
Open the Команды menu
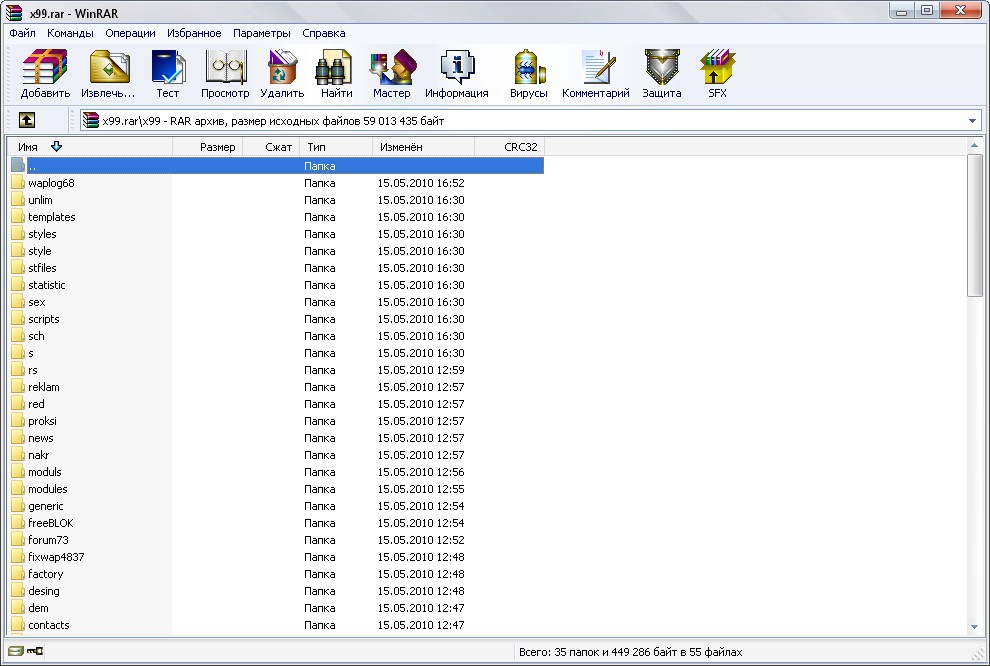pyautogui.click(x=70, y=33)
